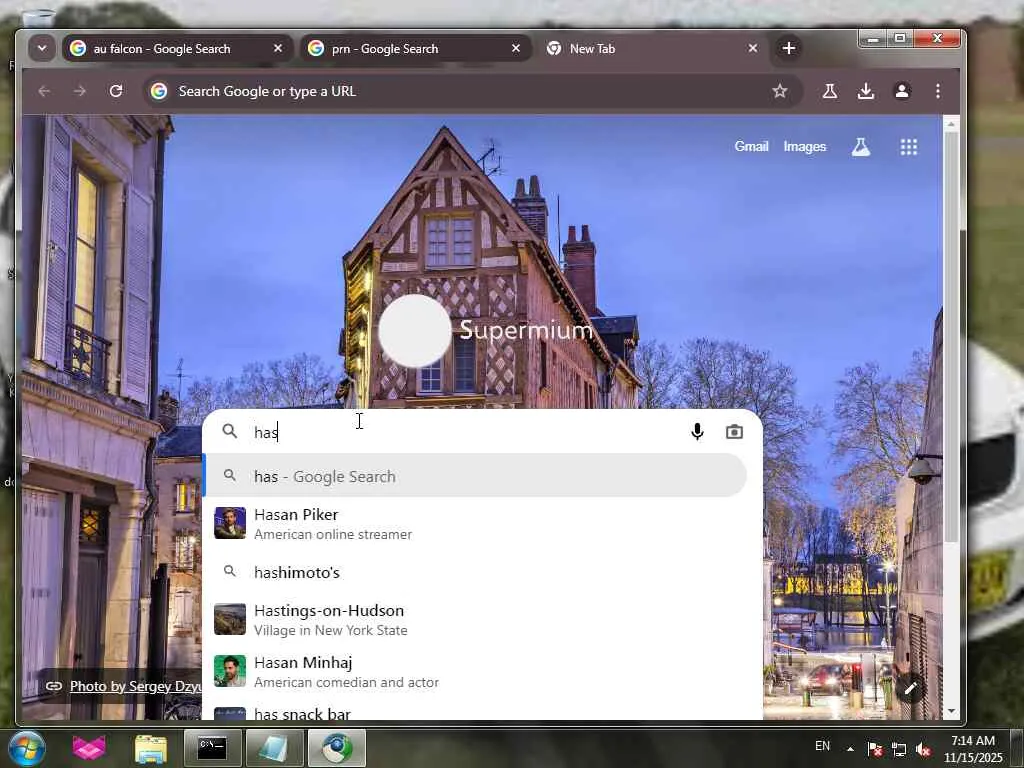
Task: Show hidden tray icons arrow
Action: pyautogui.click(x=850, y=749)
